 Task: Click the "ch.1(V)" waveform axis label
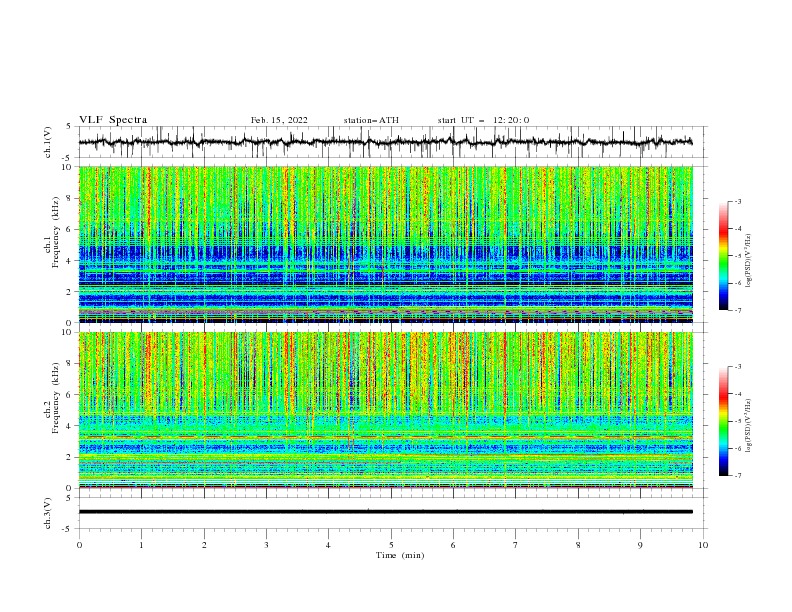point(47,142)
